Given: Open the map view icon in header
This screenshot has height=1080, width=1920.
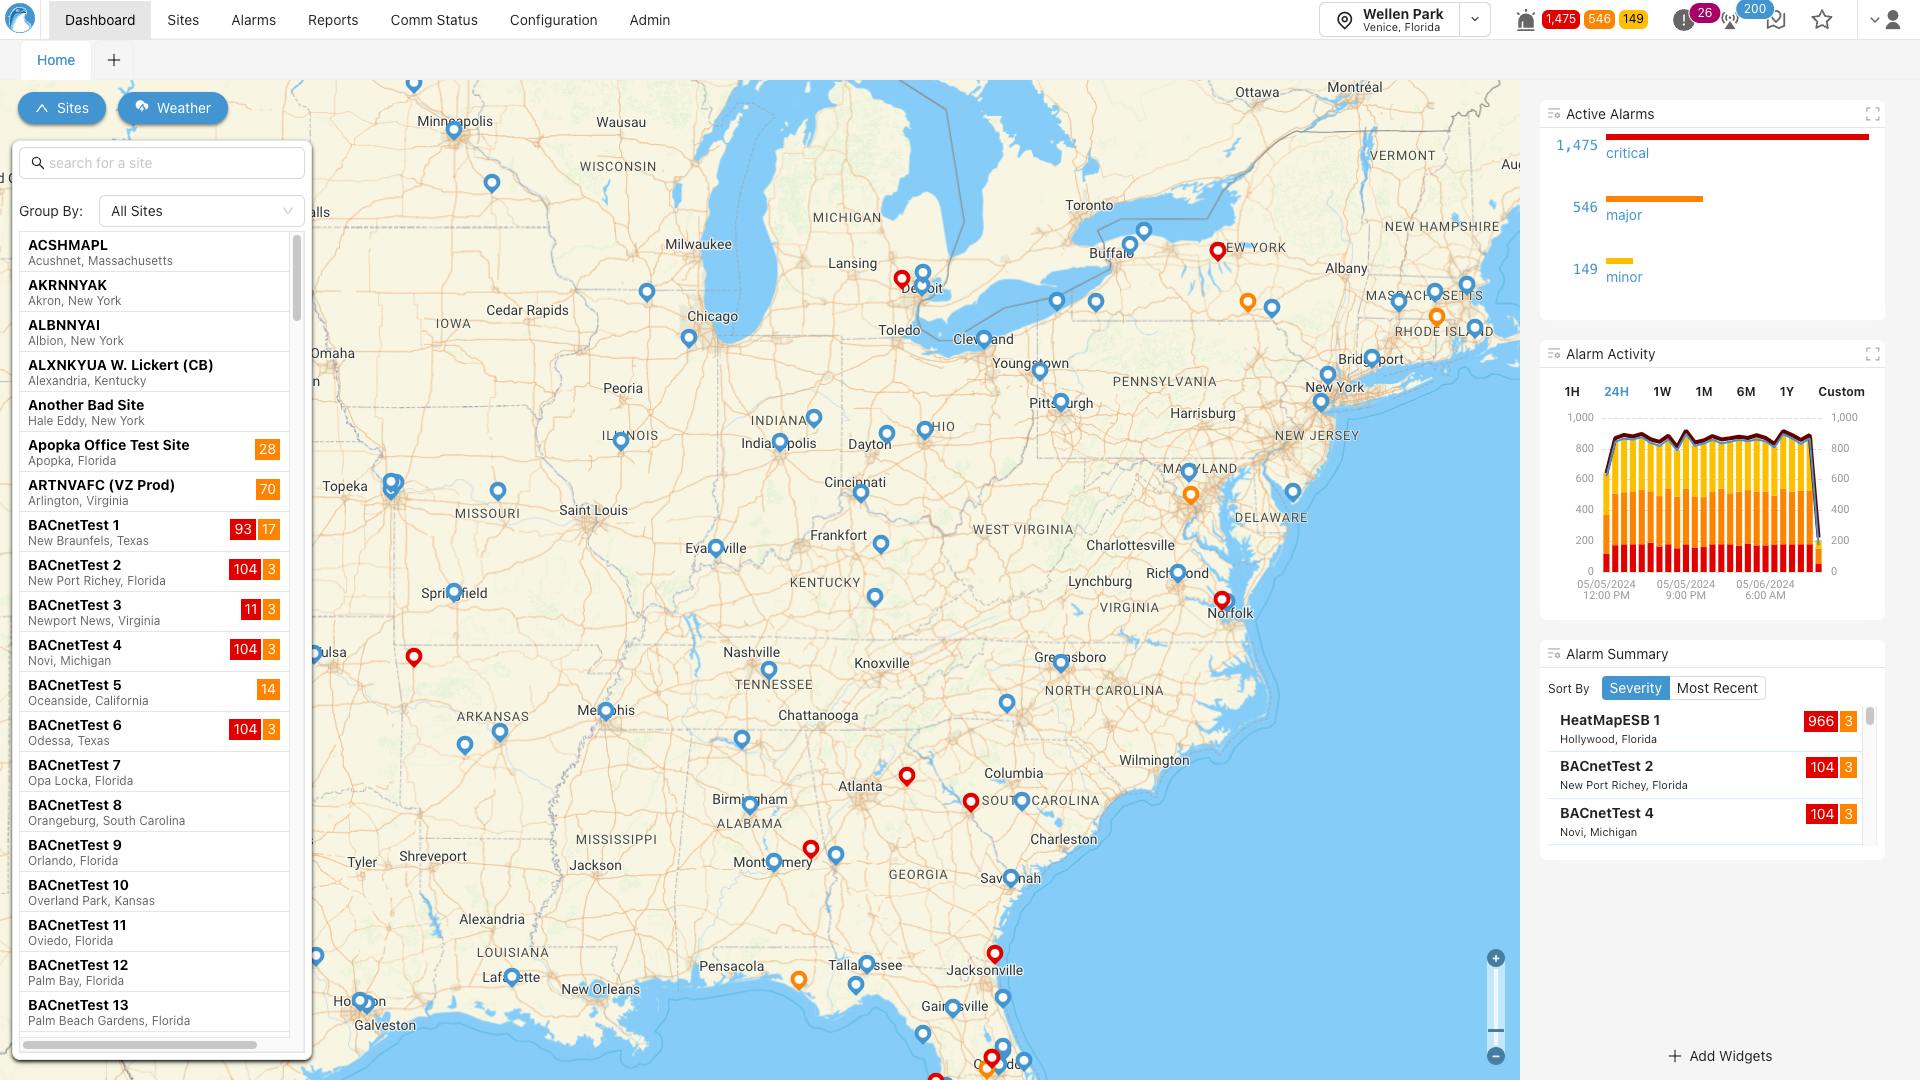Looking at the screenshot, I should point(1776,20).
